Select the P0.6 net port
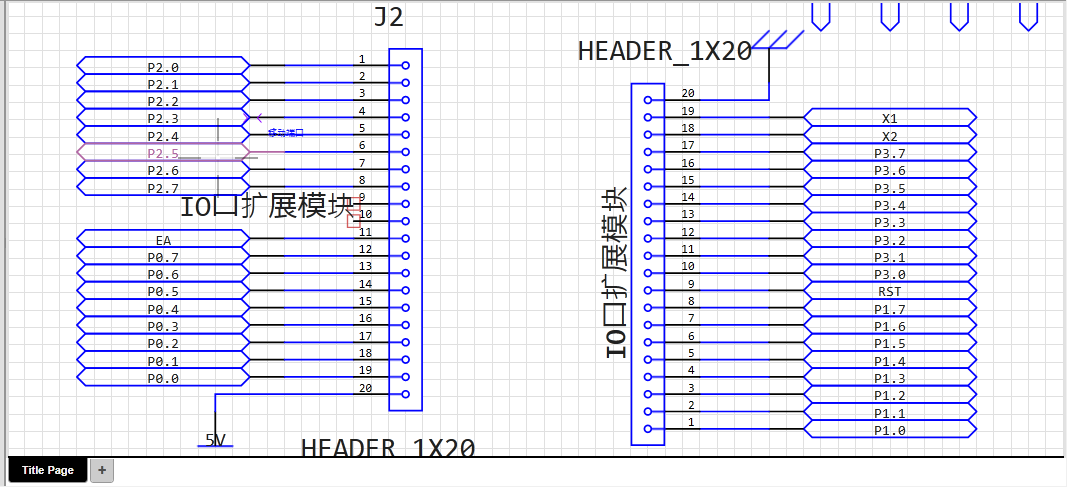The image size is (1067, 487). click(163, 273)
